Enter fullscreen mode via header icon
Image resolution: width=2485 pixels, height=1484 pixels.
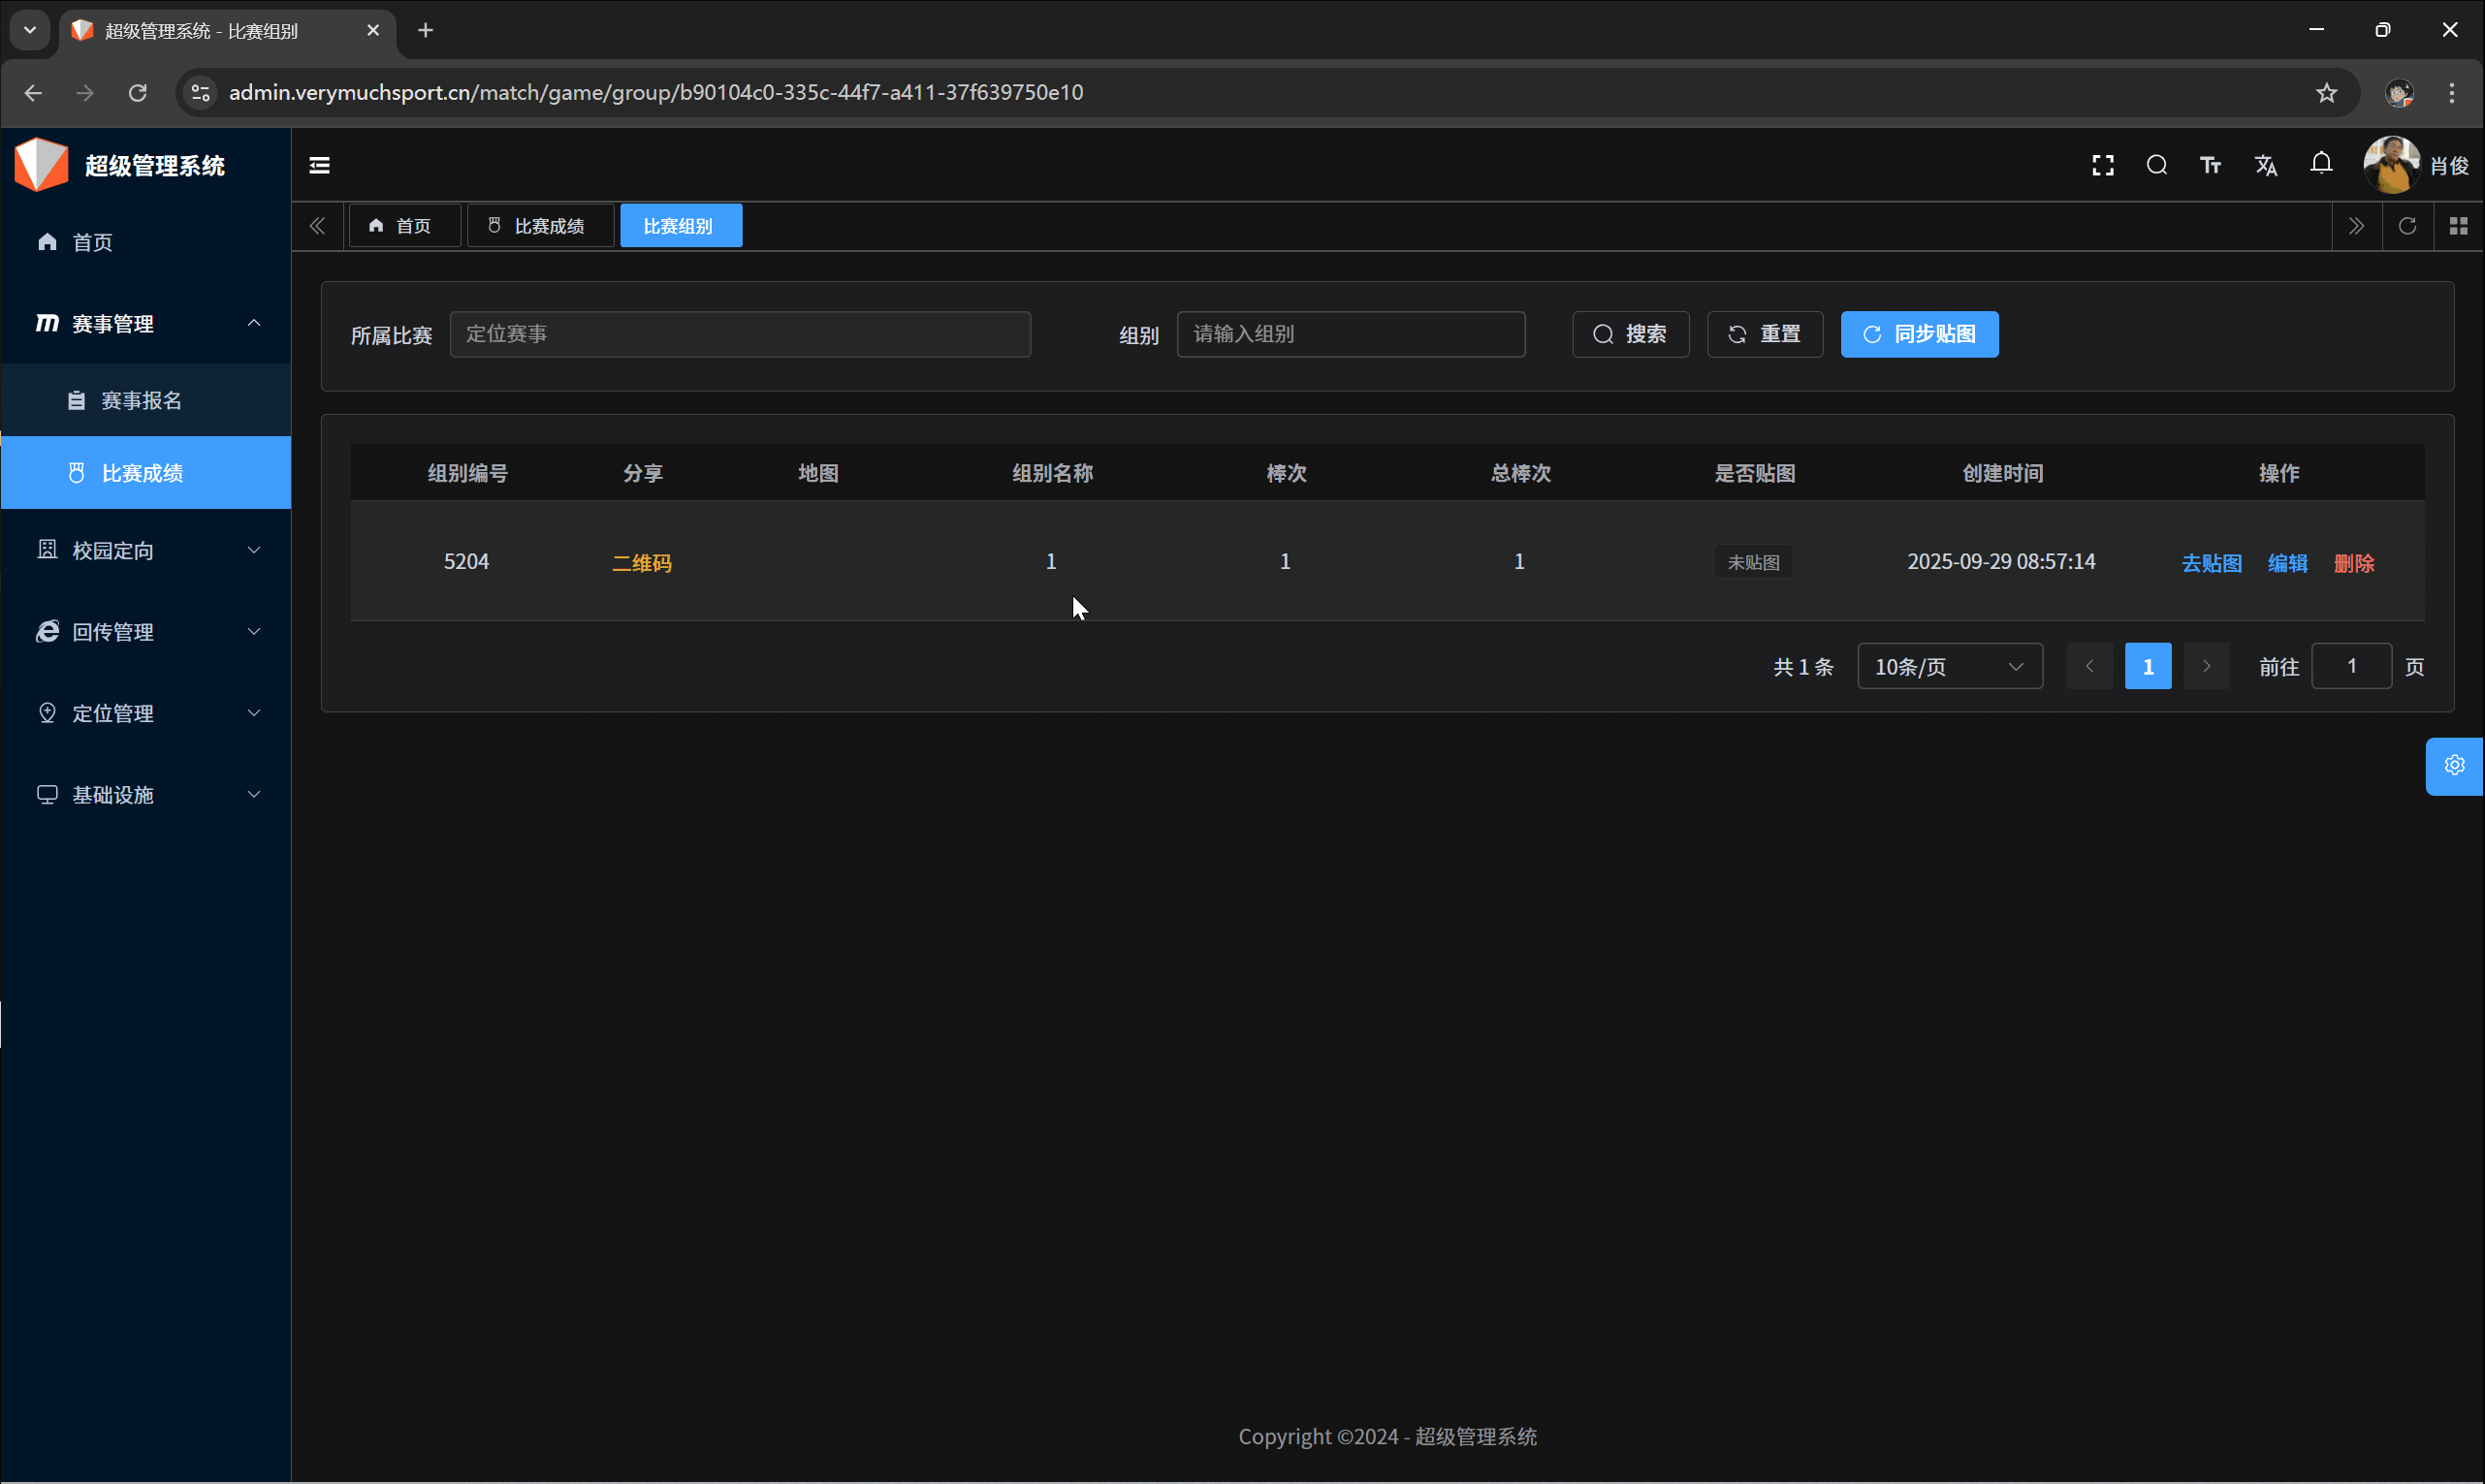[x=2102, y=165]
